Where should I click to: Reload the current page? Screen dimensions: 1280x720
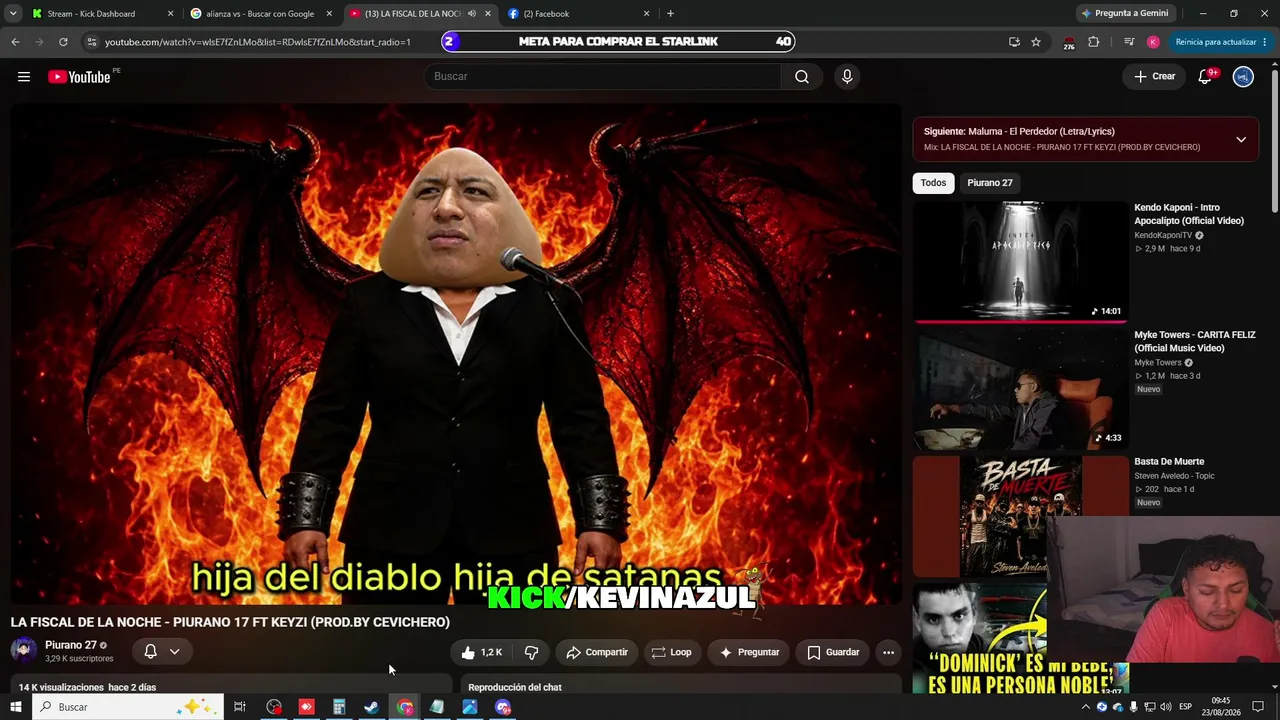[x=63, y=42]
